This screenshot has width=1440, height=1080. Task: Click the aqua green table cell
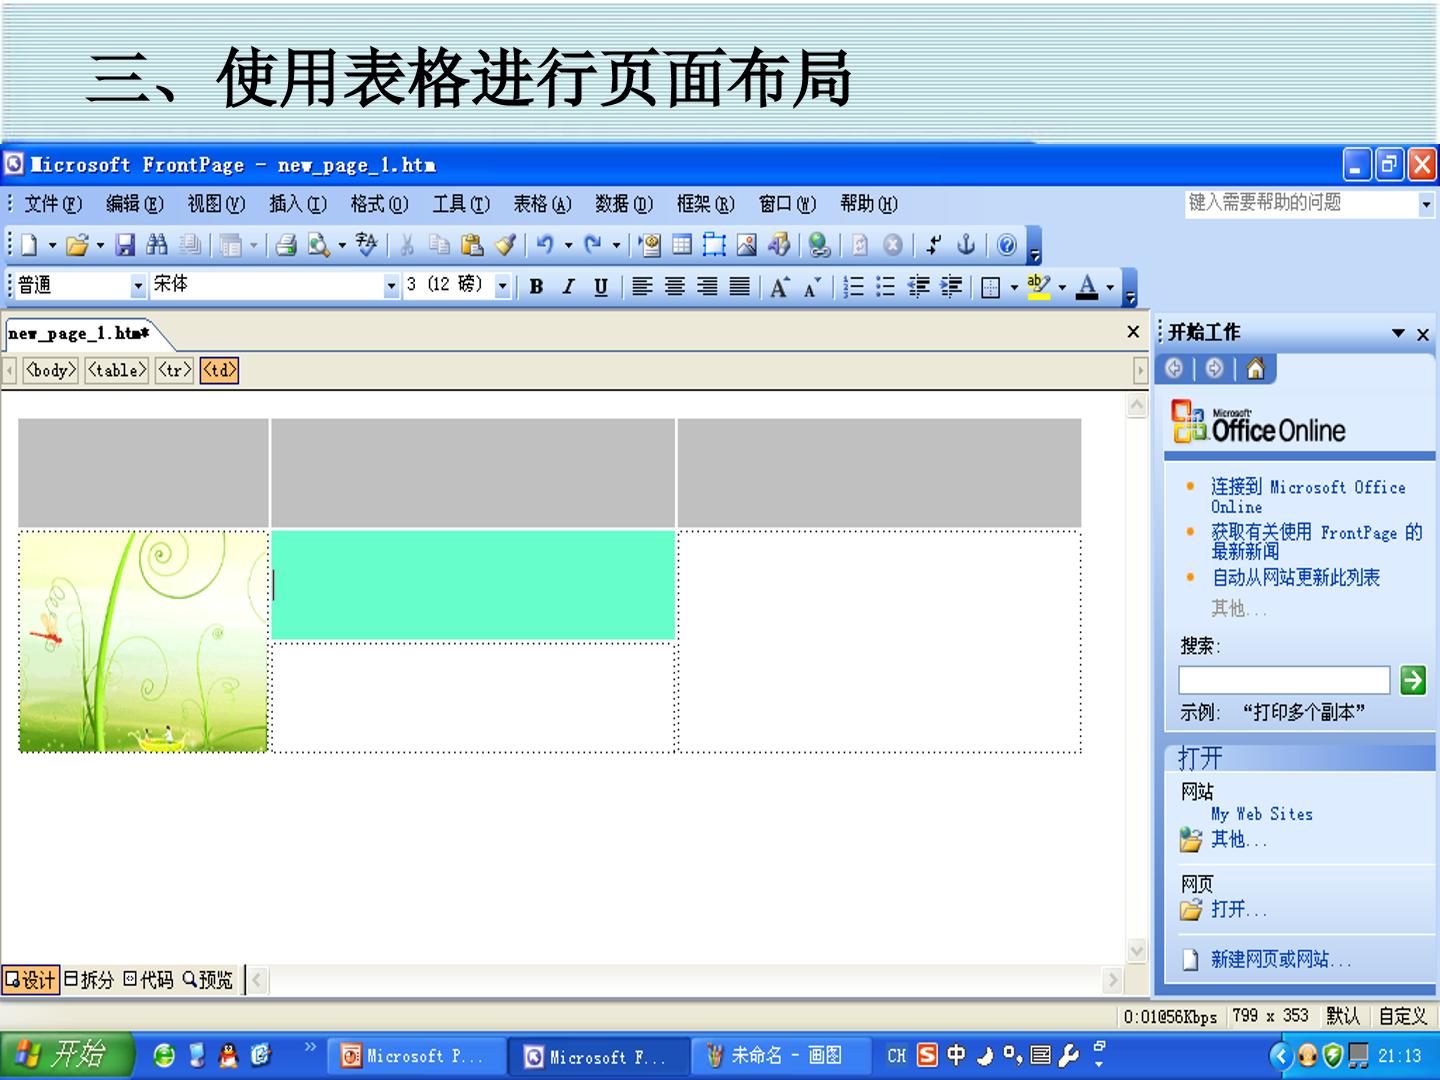[x=473, y=585]
